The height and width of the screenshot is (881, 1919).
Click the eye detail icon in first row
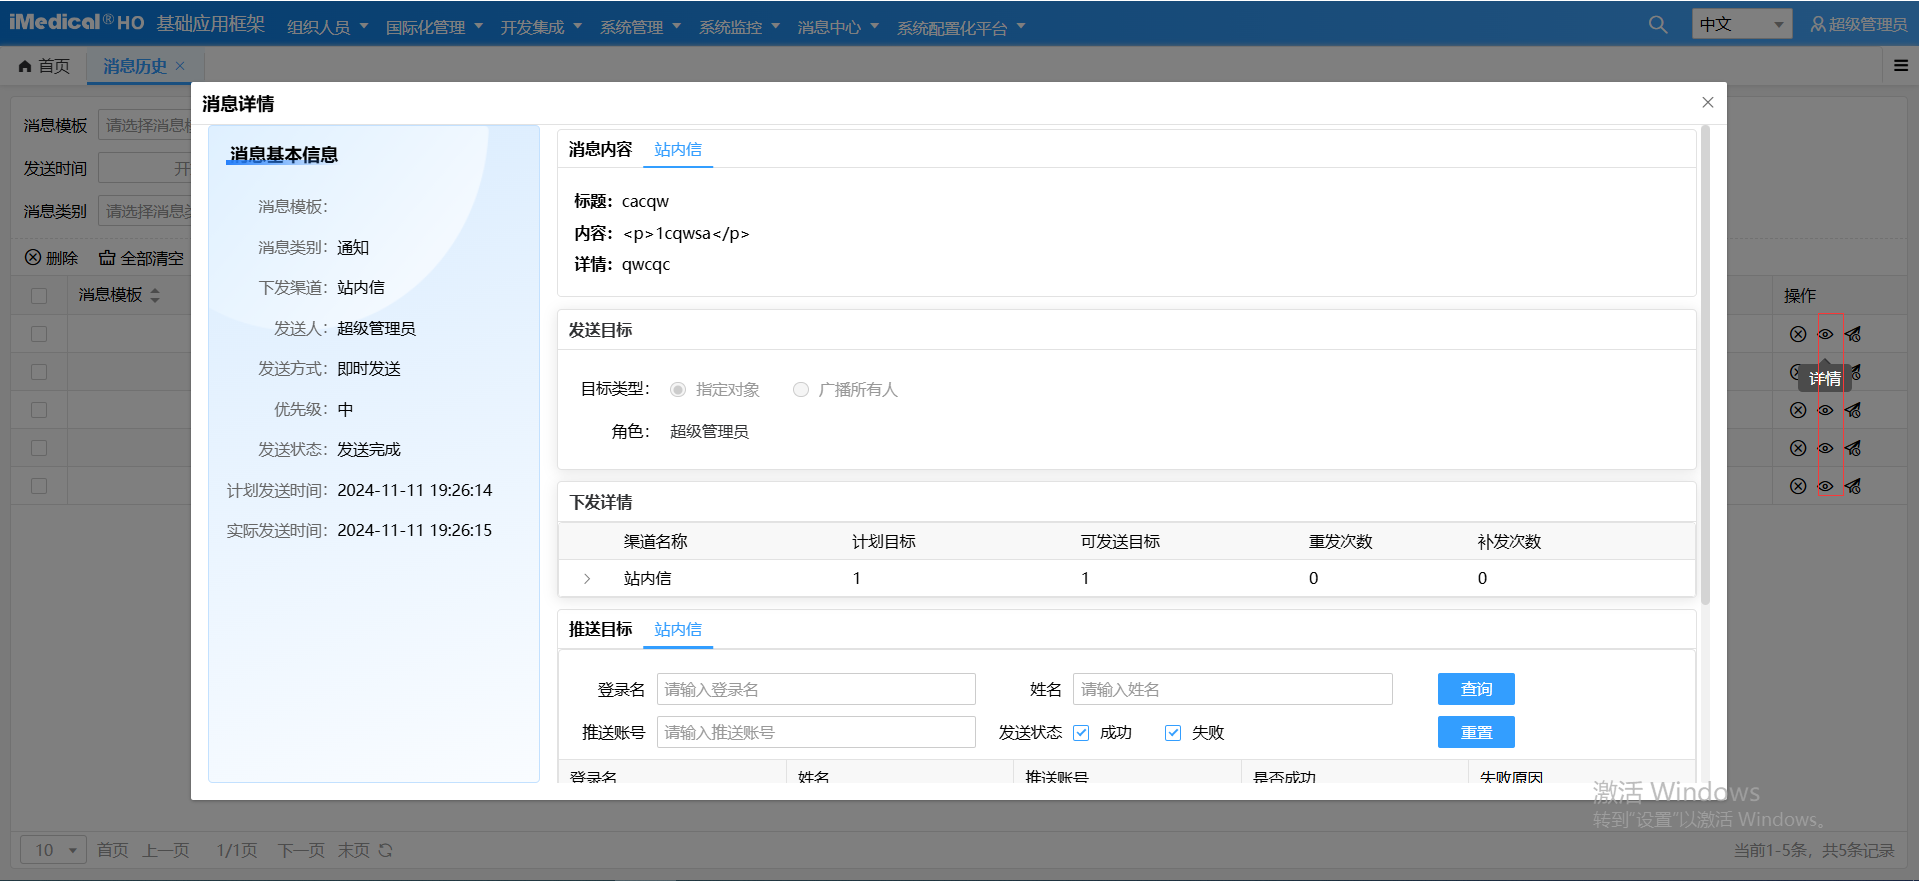click(1825, 334)
